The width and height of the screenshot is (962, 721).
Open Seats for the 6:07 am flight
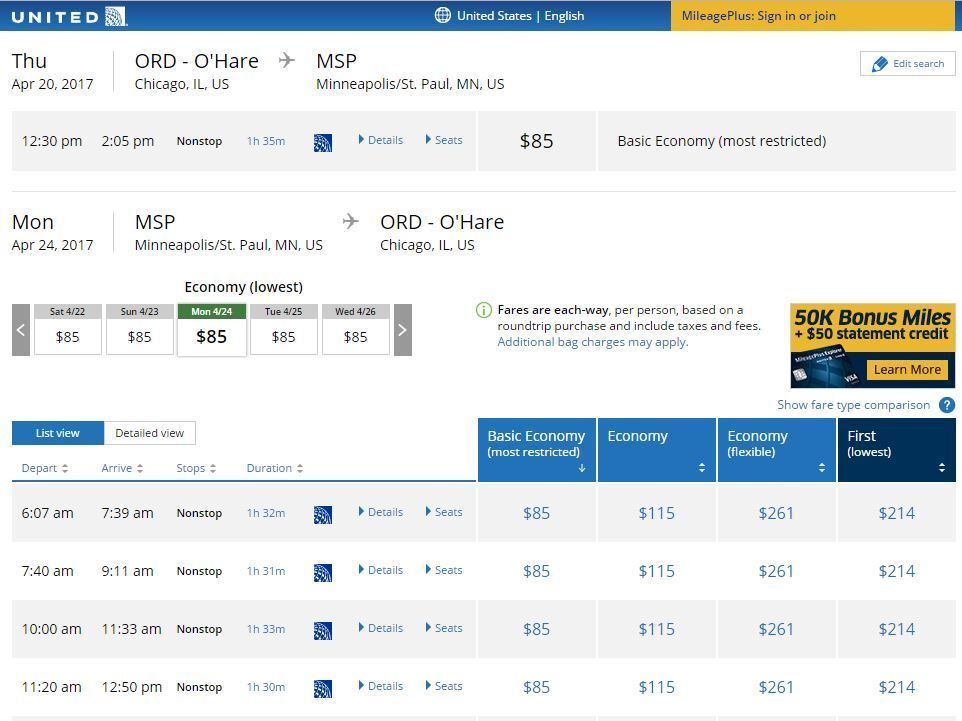443,511
